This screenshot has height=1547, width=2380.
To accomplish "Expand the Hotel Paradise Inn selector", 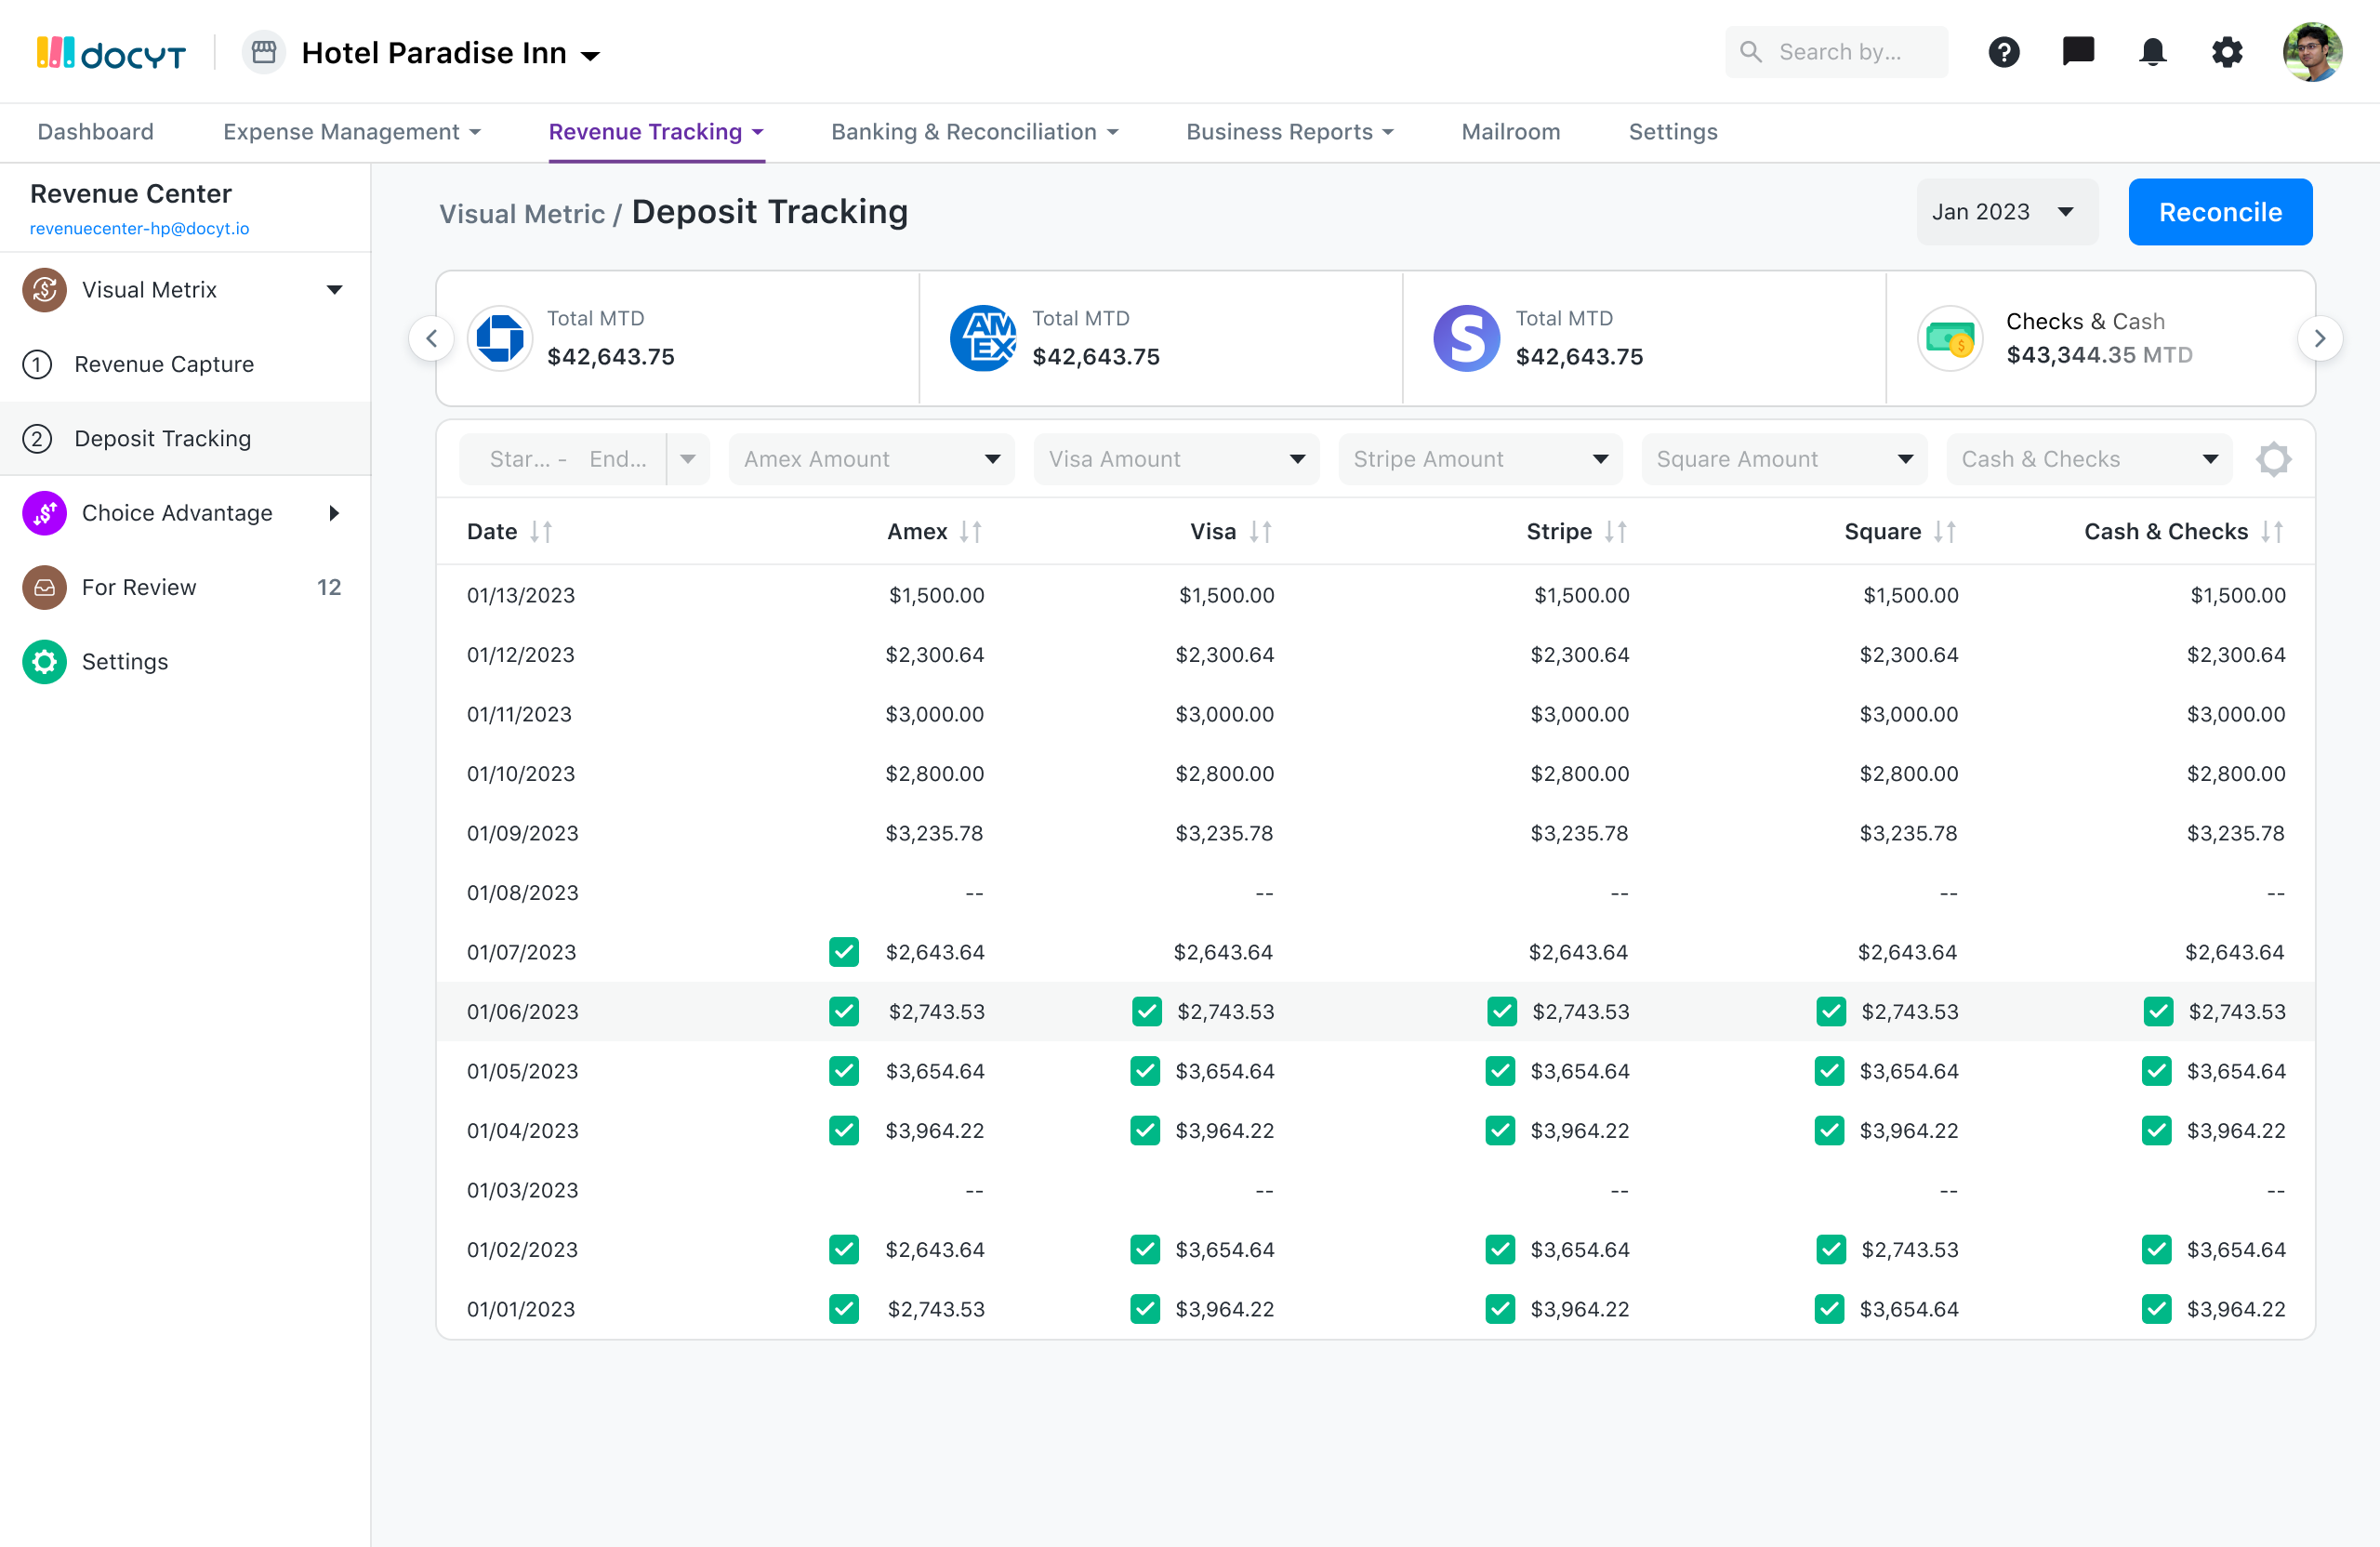I will click(x=591, y=55).
